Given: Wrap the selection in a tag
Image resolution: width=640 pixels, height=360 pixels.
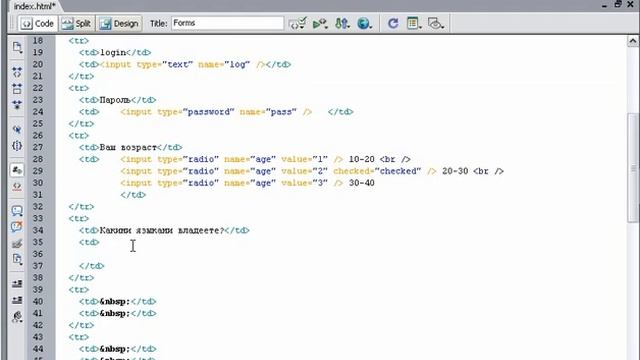Looking at the screenshot, I should click(17, 244).
